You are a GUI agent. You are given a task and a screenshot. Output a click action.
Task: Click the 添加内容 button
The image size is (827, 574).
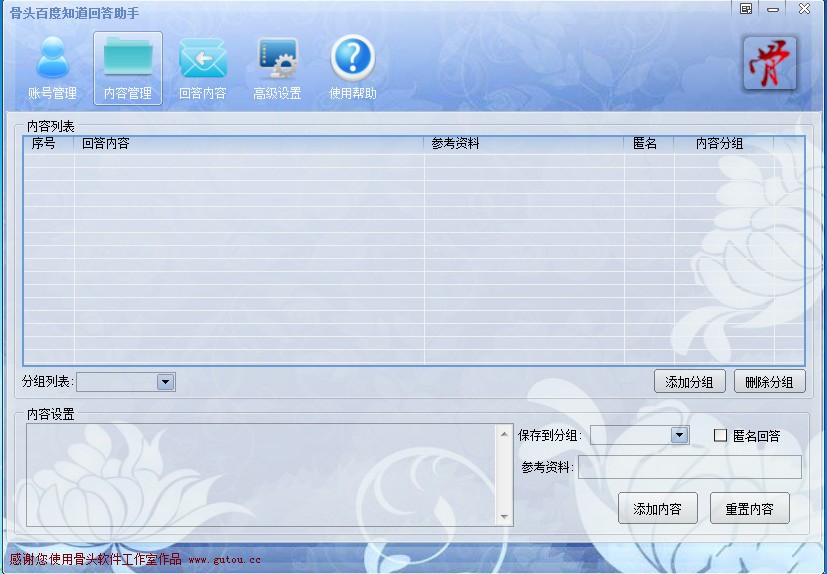(x=658, y=509)
